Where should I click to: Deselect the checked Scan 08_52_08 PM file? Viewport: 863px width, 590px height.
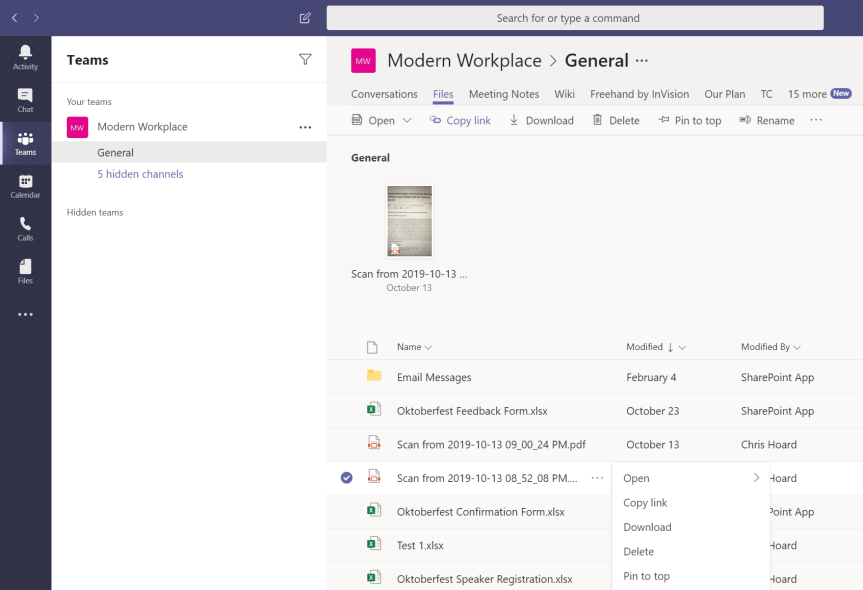point(346,478)
